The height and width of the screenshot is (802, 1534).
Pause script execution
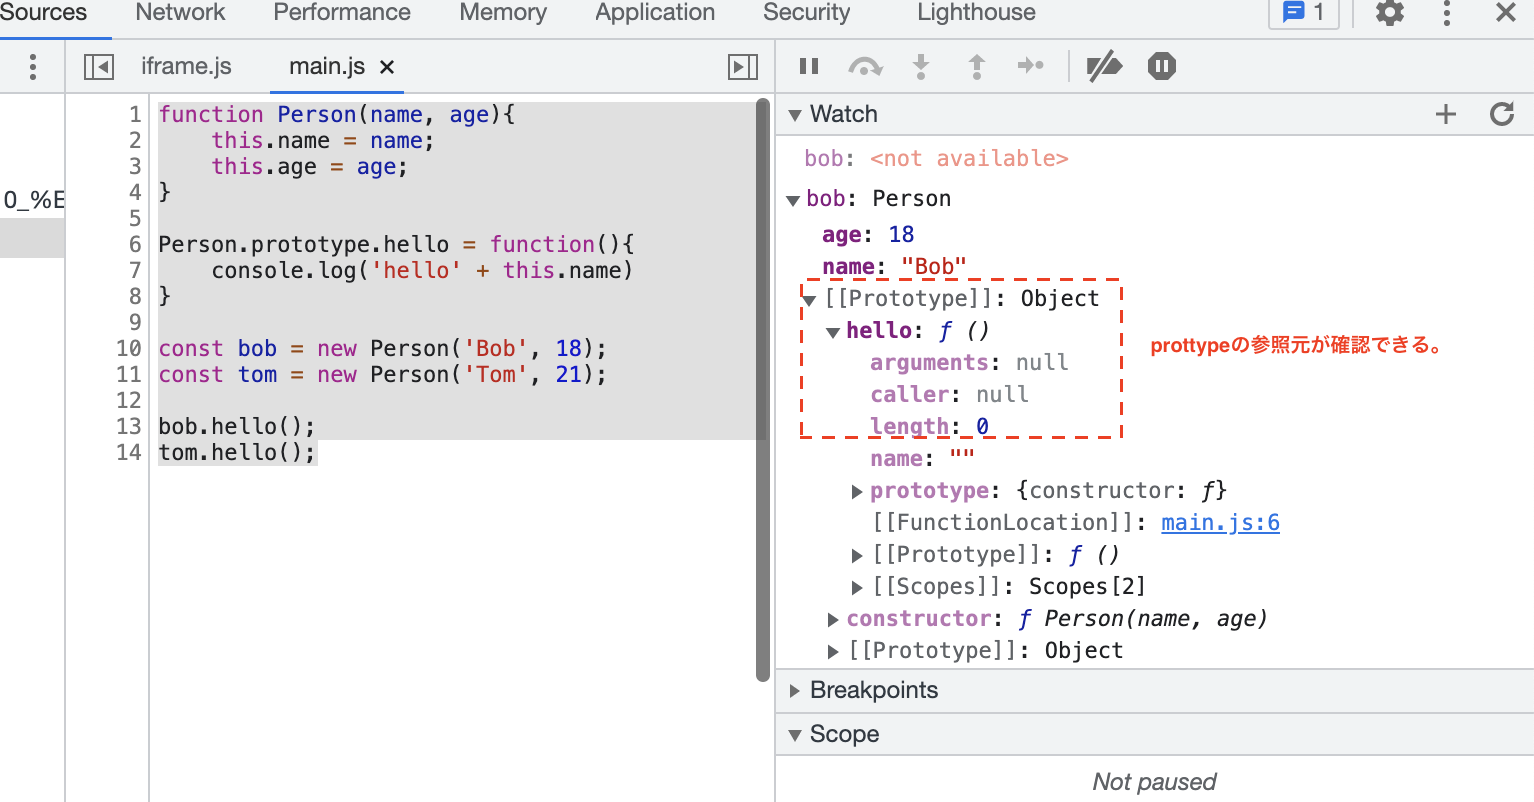coord(809,67)
